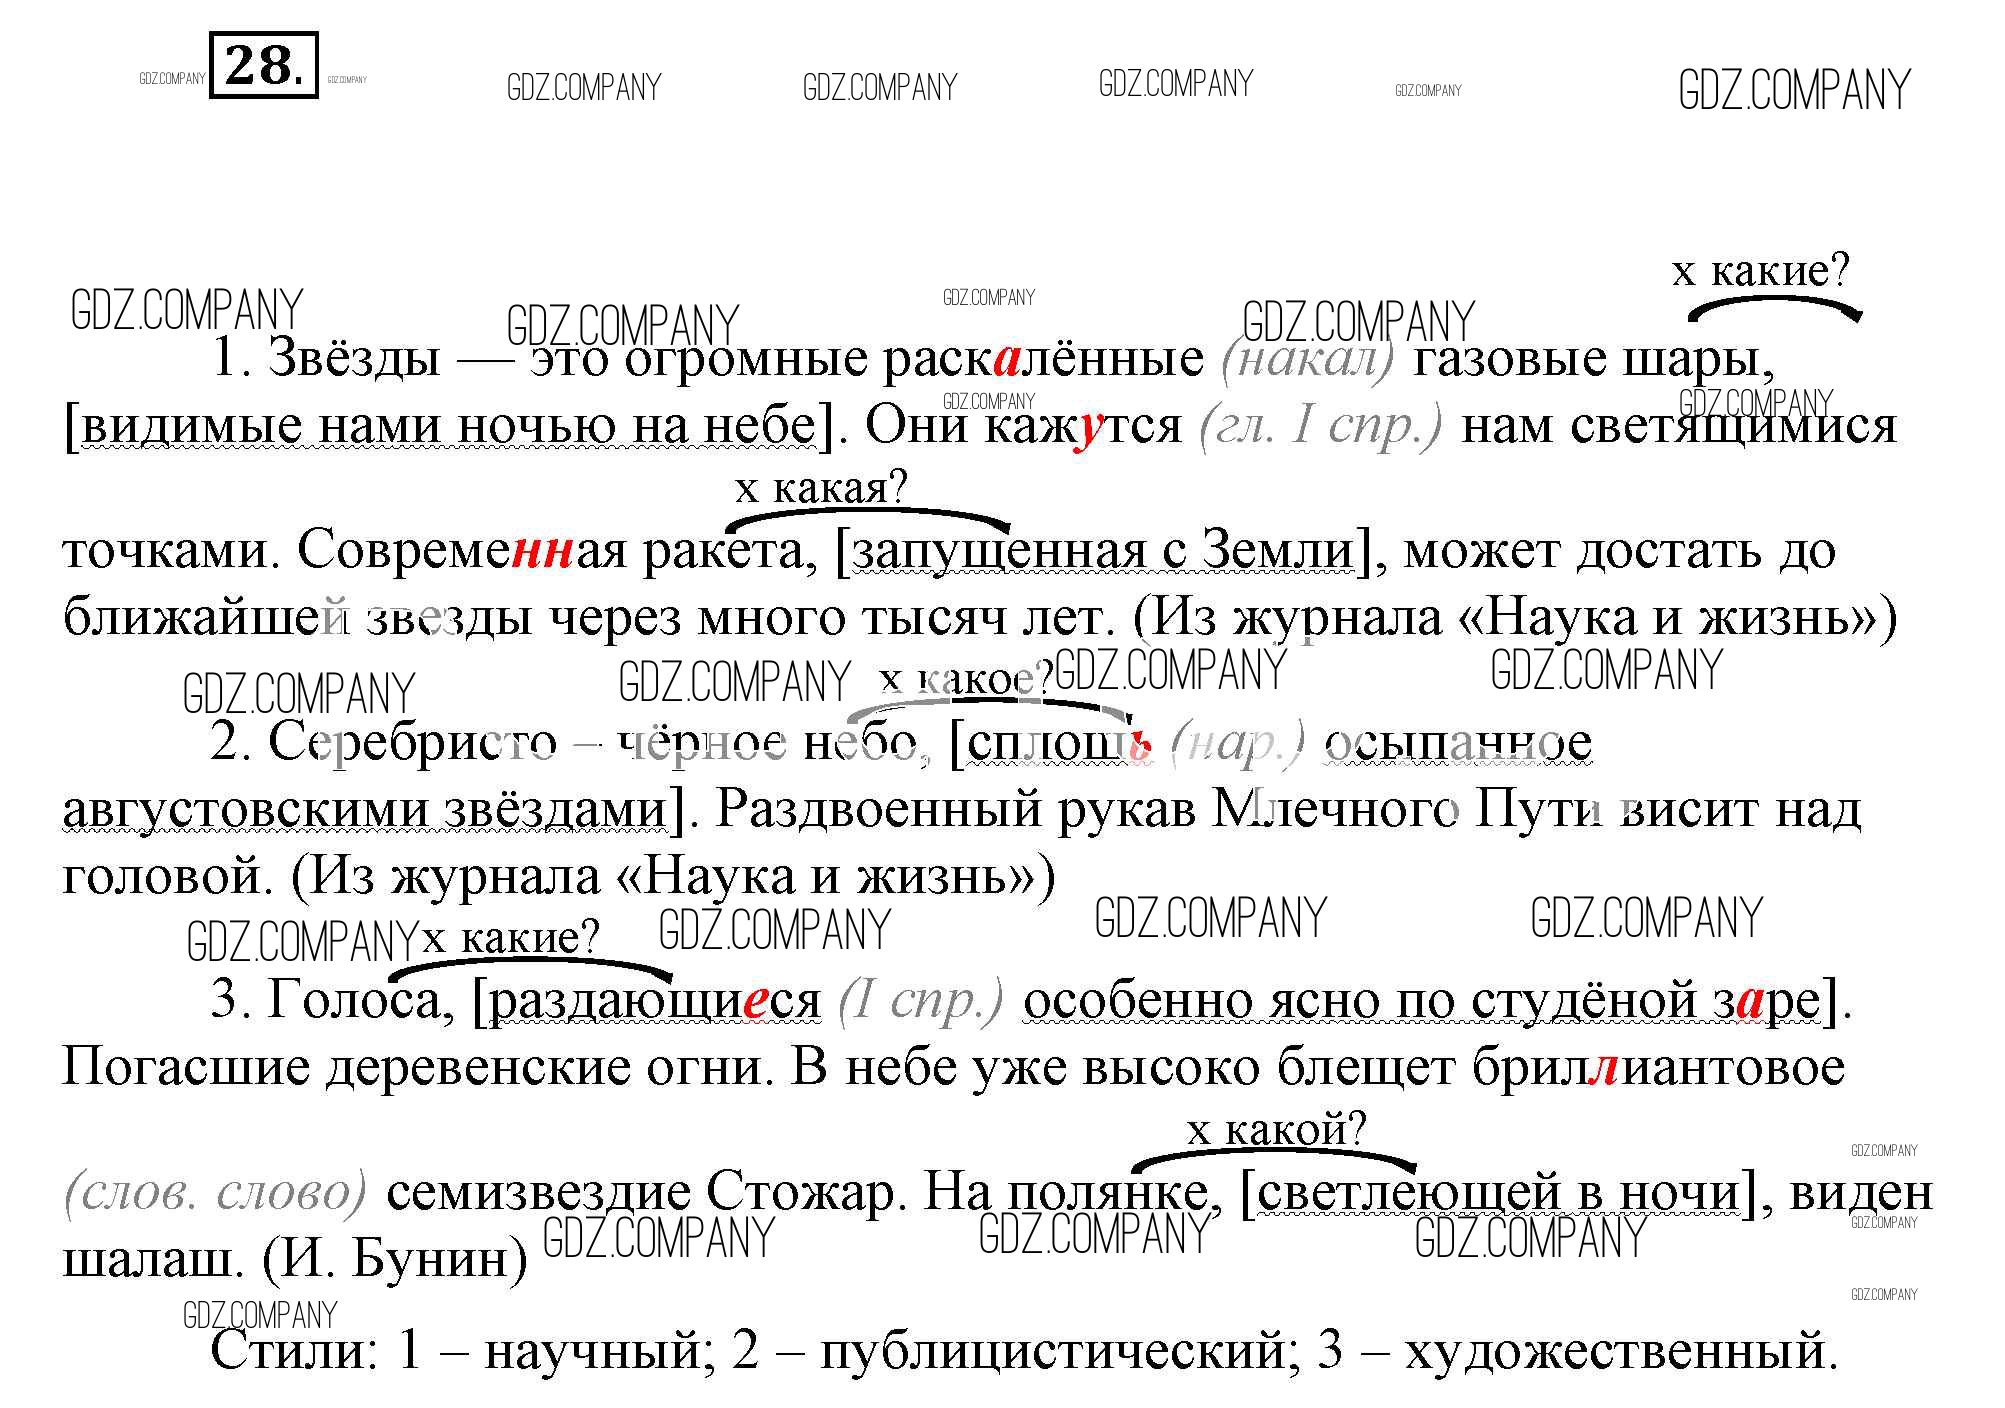Click the 'х какие?' label above шары
Screen dimensions: 2005x1408
click(x=1761, y=271)
